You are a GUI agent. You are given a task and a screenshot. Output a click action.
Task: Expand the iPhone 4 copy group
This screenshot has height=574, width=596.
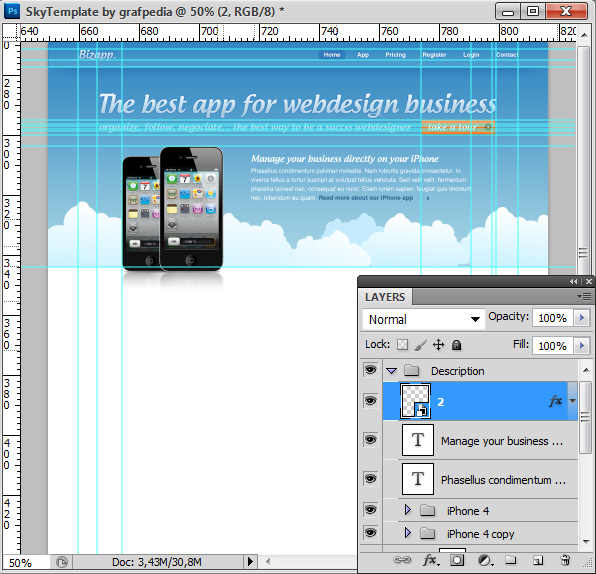click(x=408, y=533)
